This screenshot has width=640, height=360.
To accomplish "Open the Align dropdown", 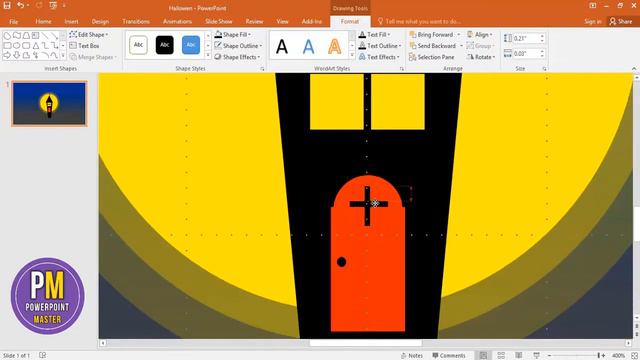I will (x=480, y=35).
